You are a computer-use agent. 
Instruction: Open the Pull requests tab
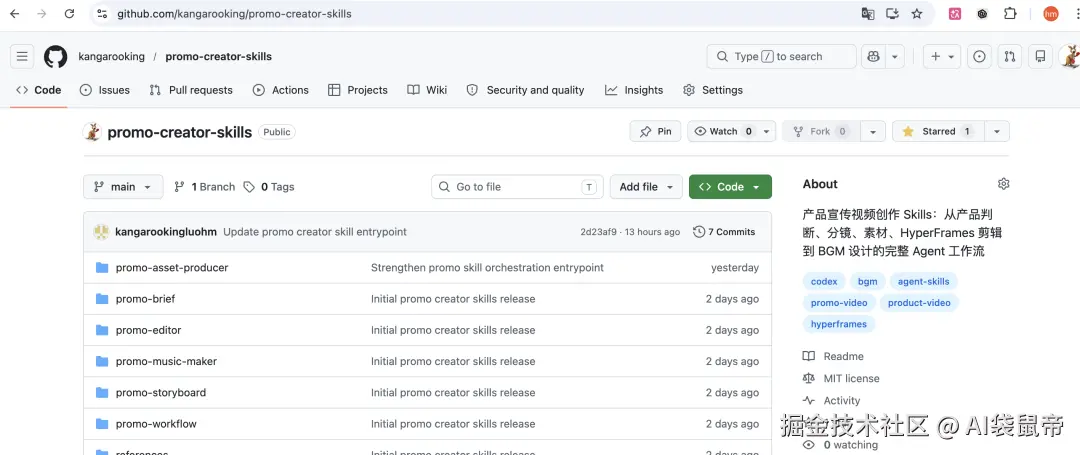(191, 90)
